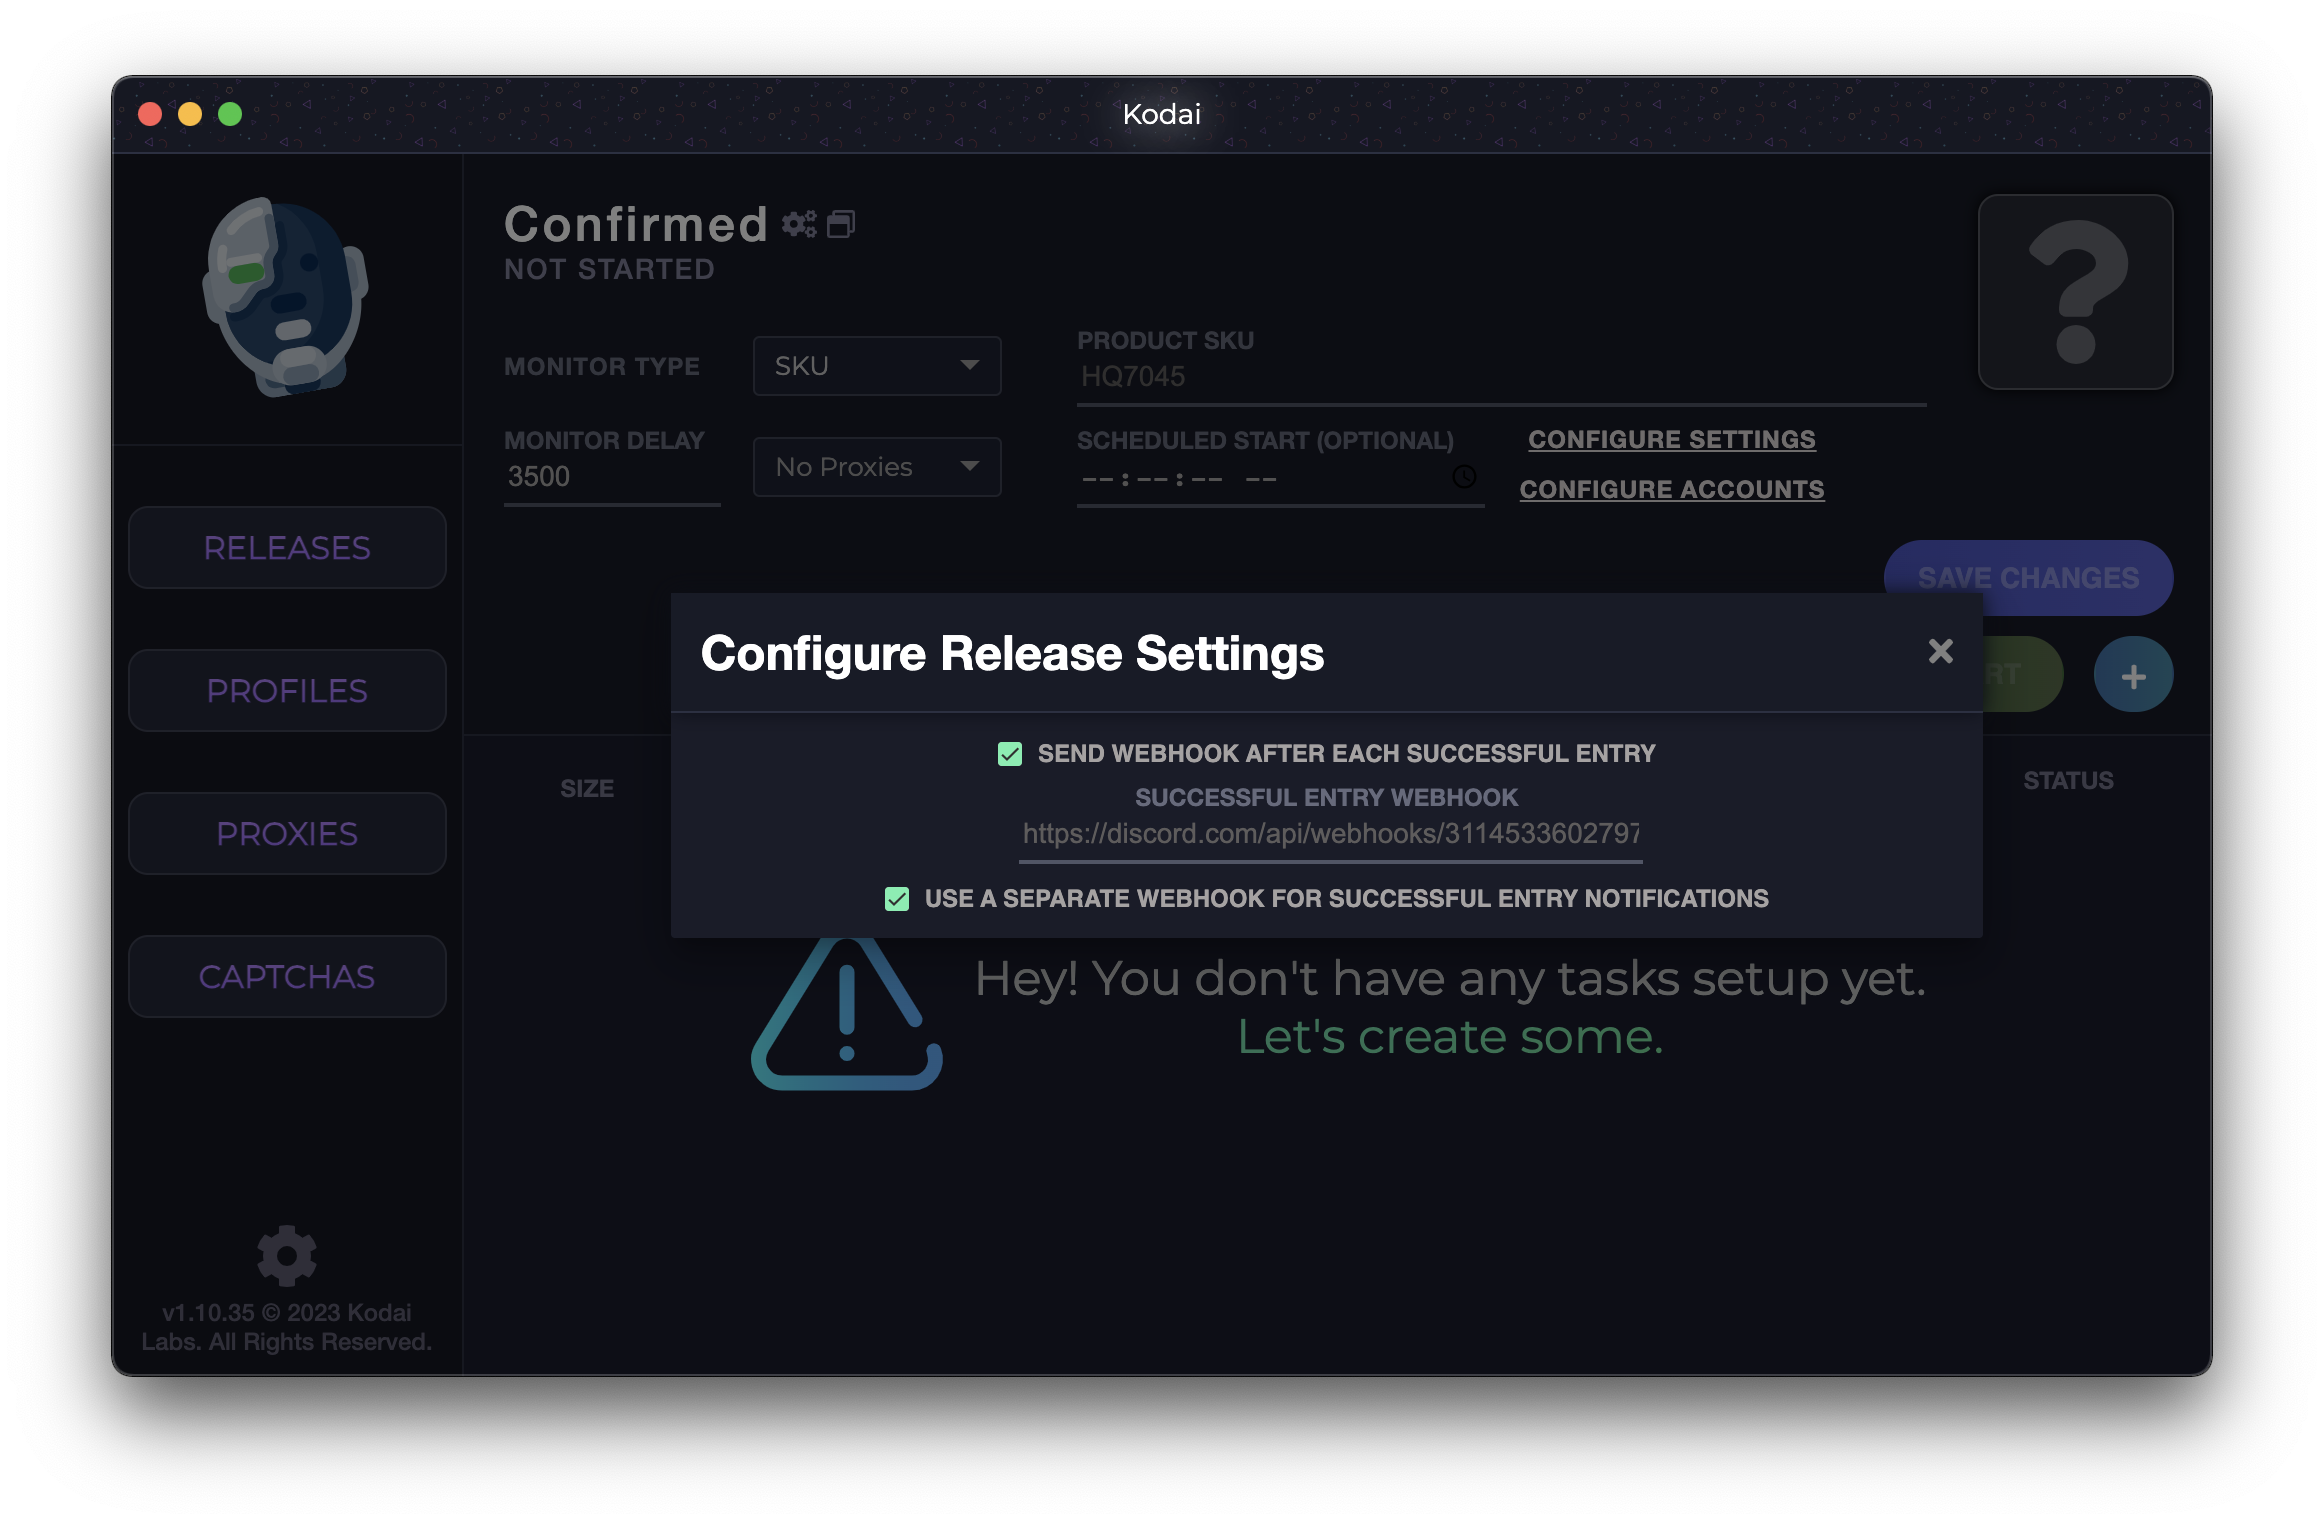Click the product image question mark placeholder
This screenshot has width=2324, height=1524.
[2075, 292]
